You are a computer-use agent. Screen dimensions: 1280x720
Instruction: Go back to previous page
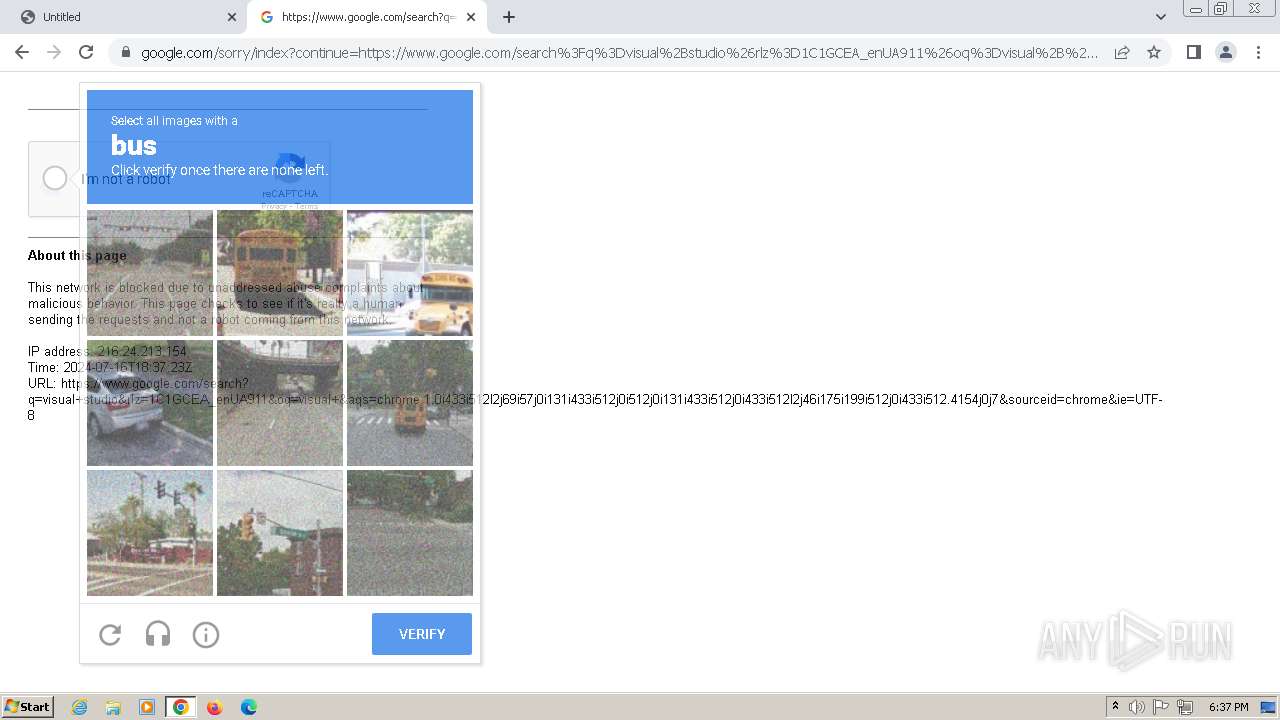(22, 52)
